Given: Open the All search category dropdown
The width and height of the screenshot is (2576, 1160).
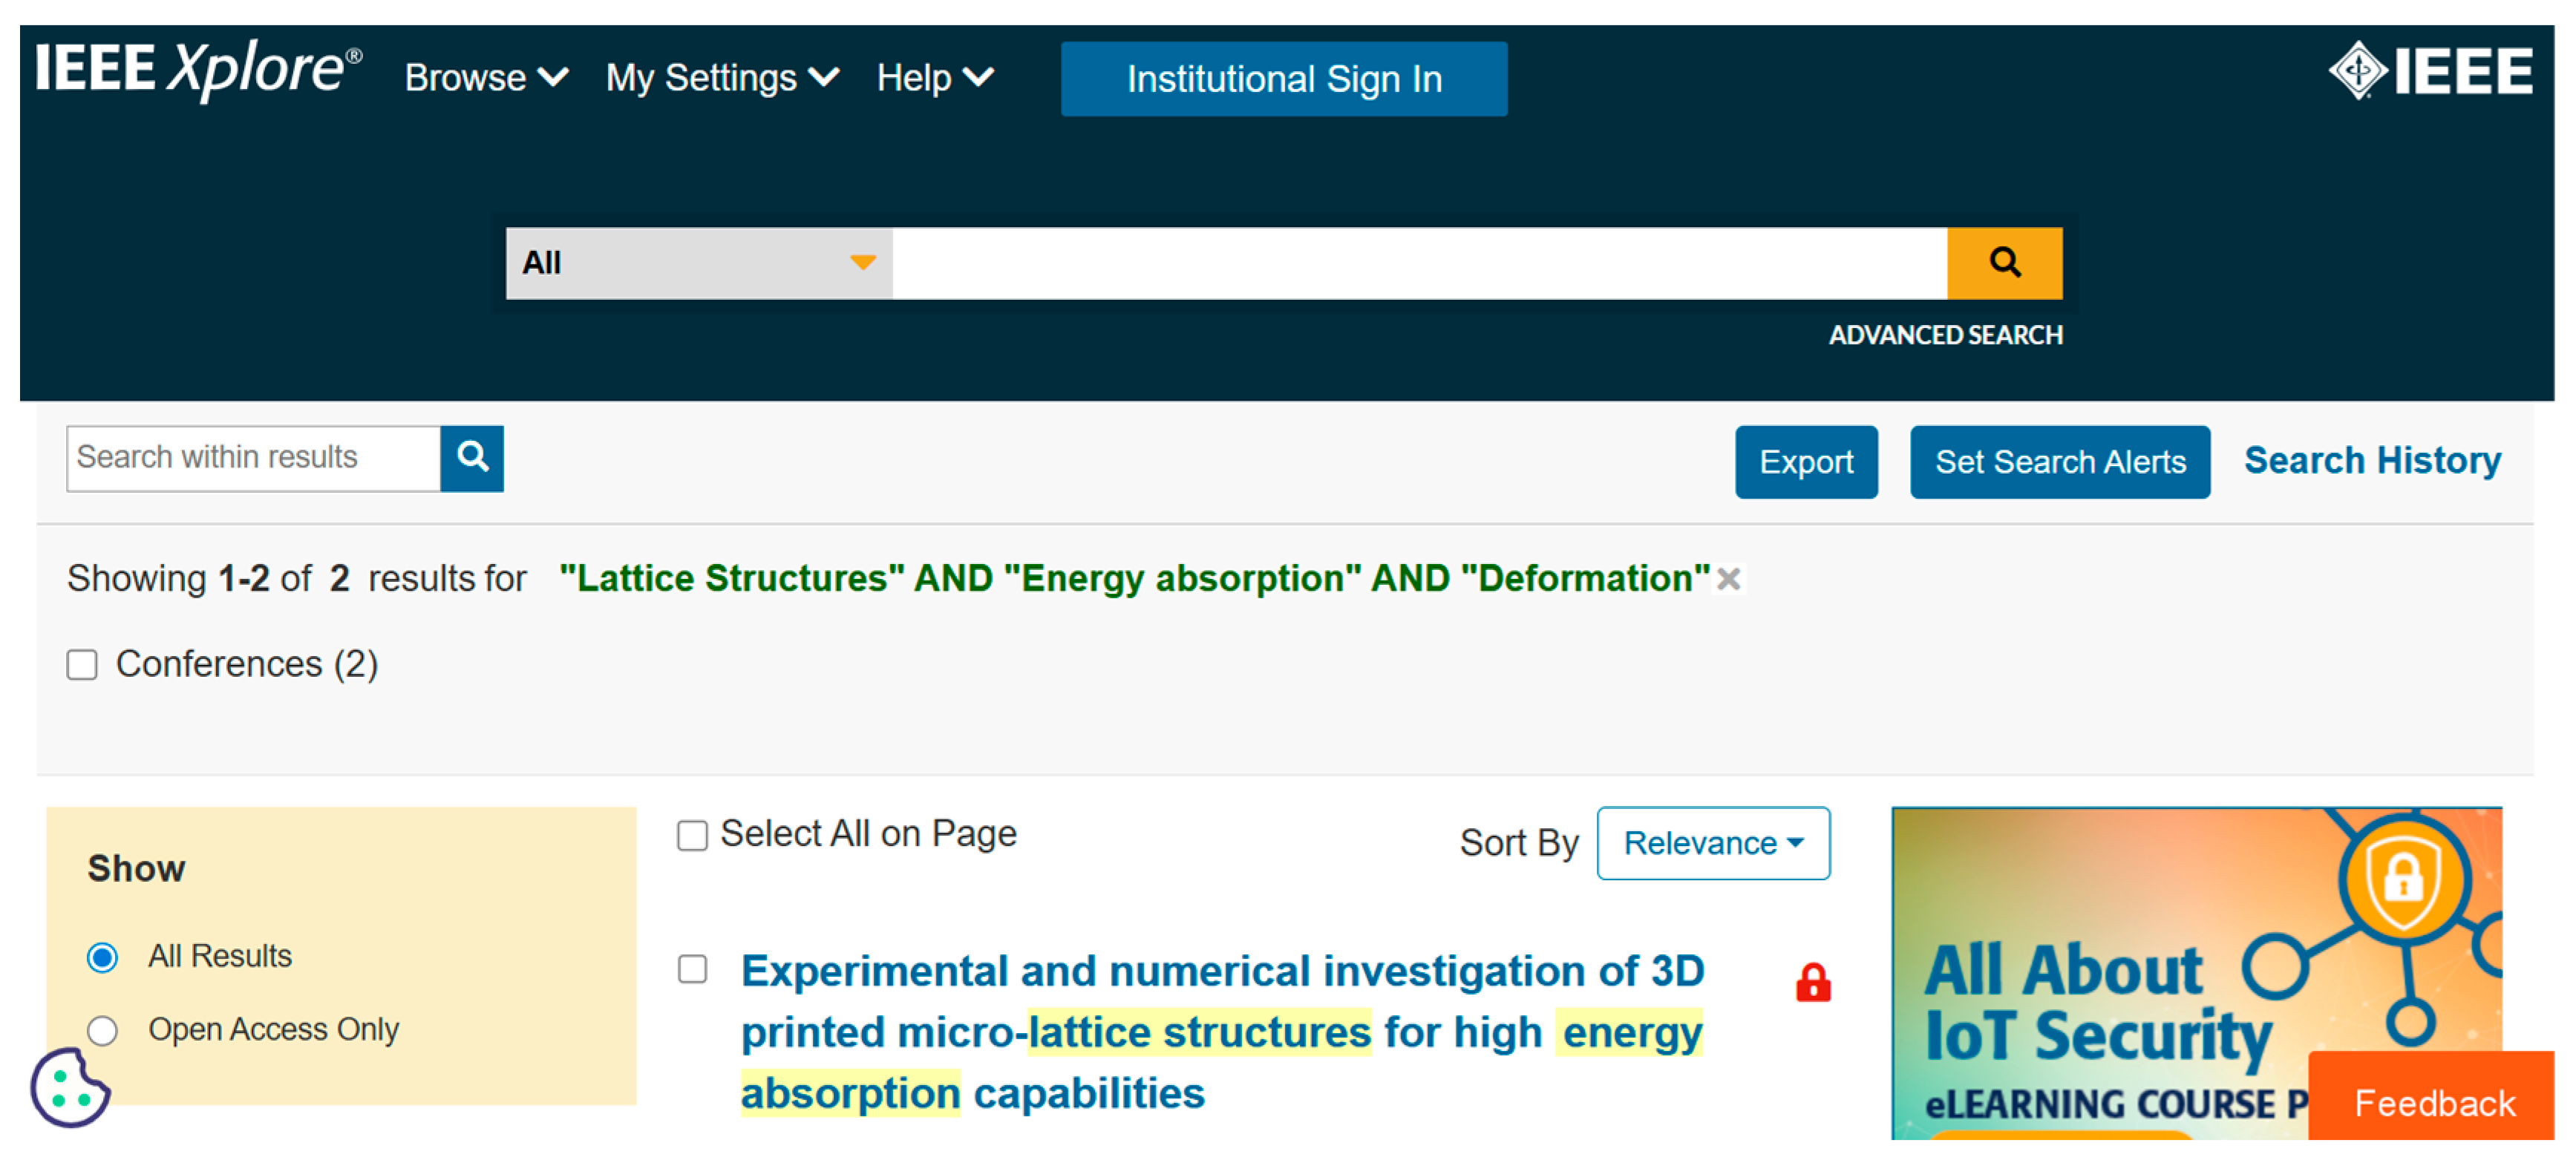Looking at the screenshot, I should point(698,263).
